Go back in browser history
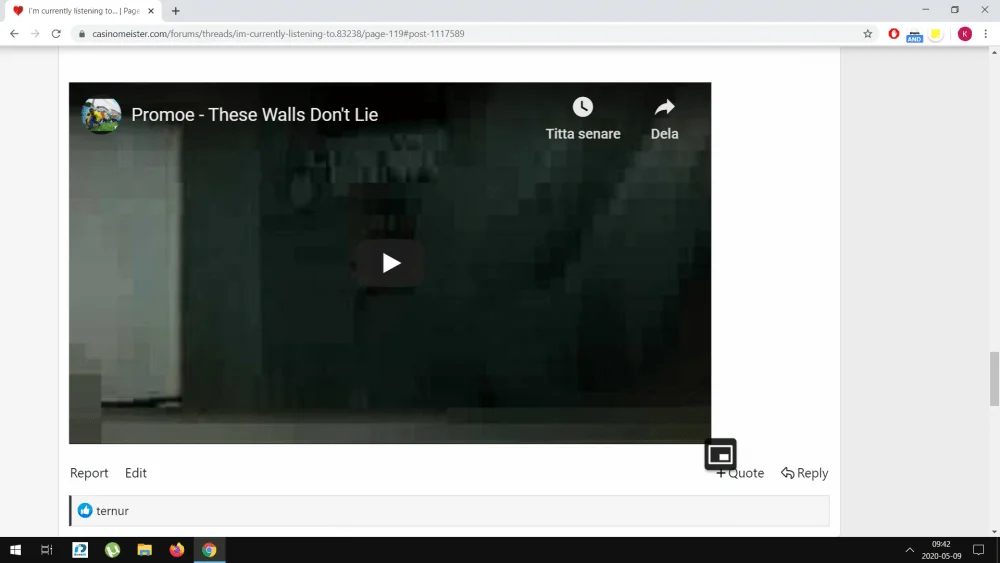The image size is (1000, 563). pos(14,34)
